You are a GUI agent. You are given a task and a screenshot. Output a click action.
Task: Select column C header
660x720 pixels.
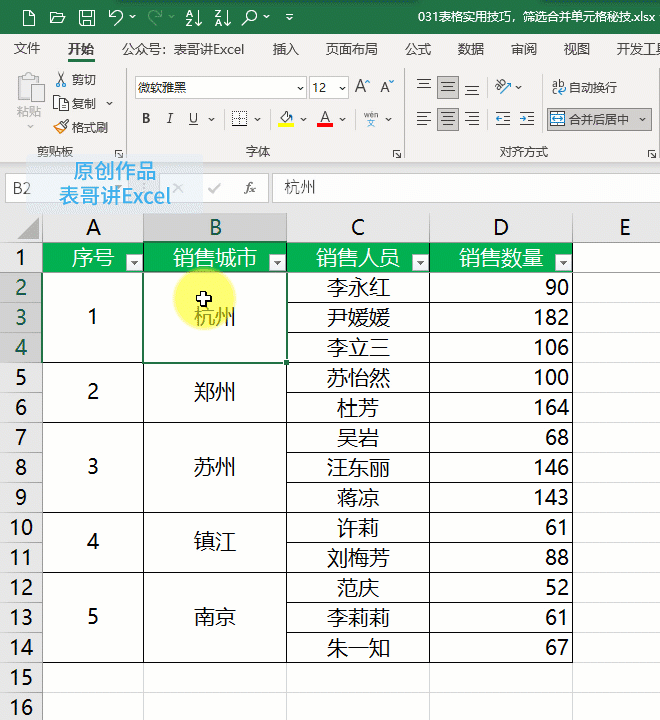pos(358,227)
